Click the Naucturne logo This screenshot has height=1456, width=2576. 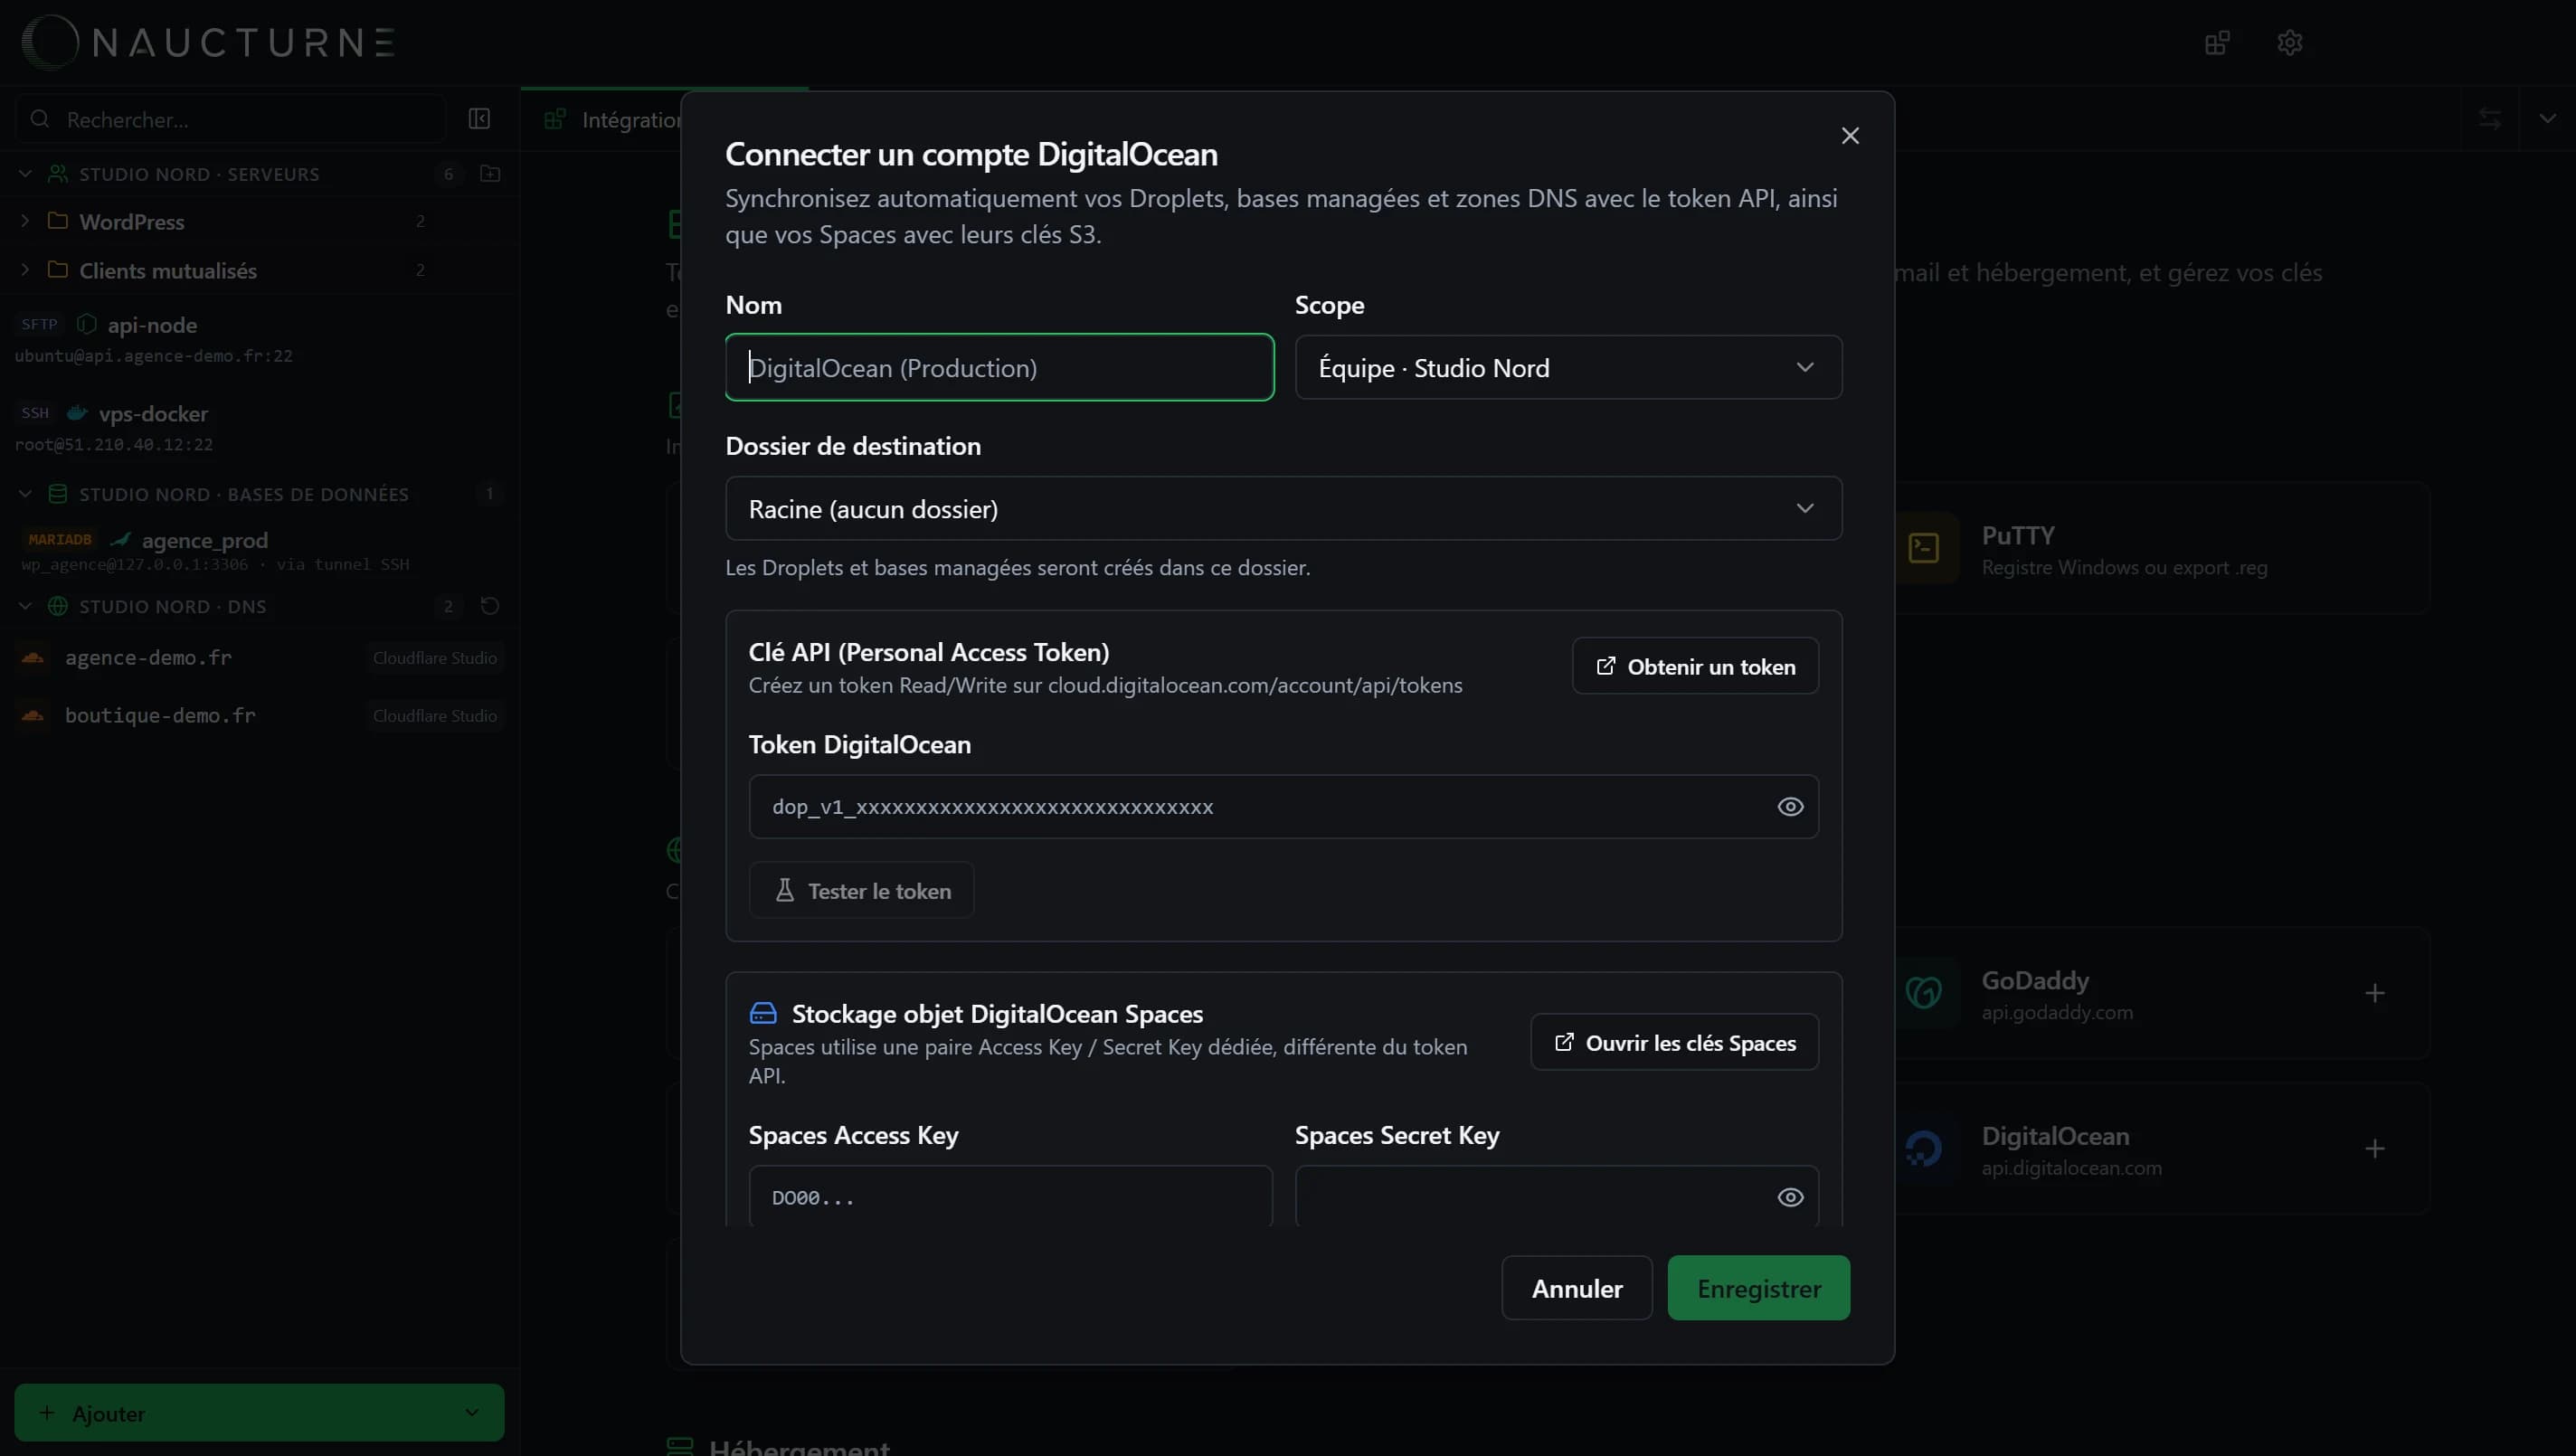coord(208,42)
